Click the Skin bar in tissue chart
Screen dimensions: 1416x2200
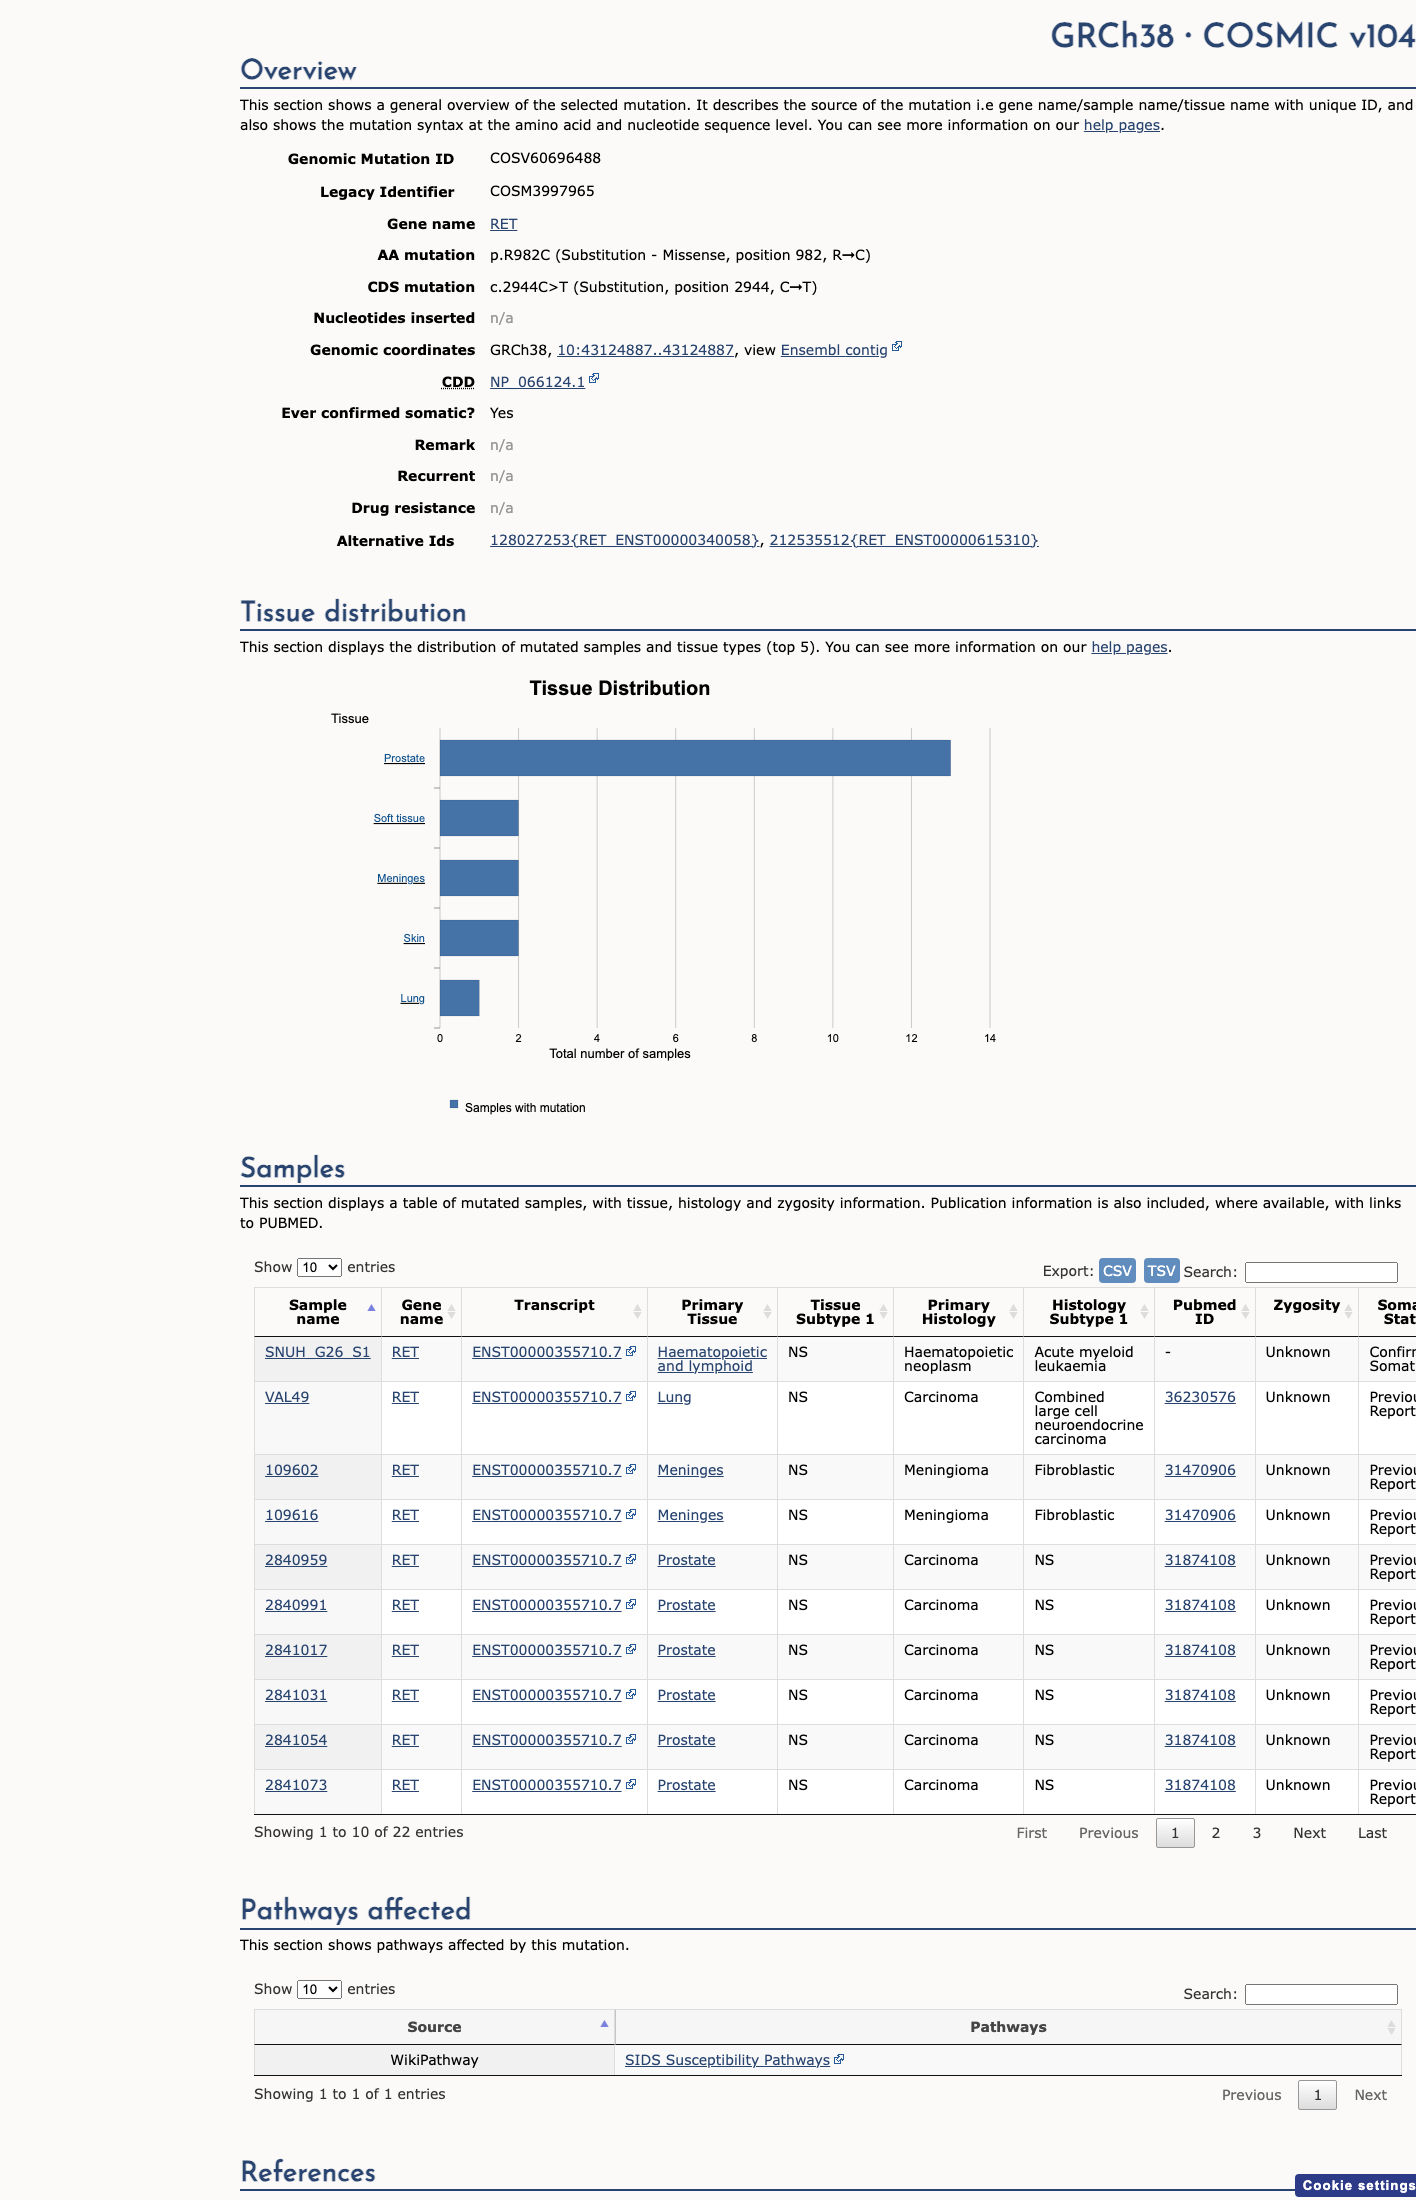point(479,938)
